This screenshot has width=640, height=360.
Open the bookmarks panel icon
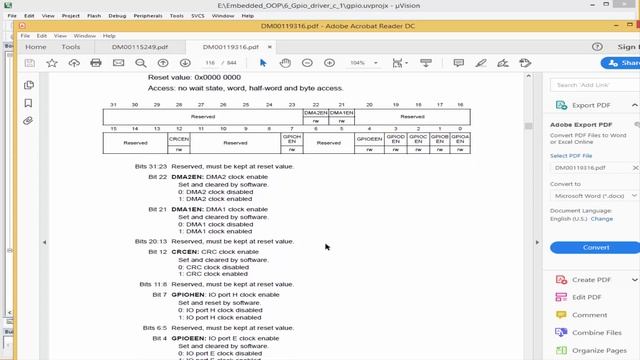tap(28, 103)
